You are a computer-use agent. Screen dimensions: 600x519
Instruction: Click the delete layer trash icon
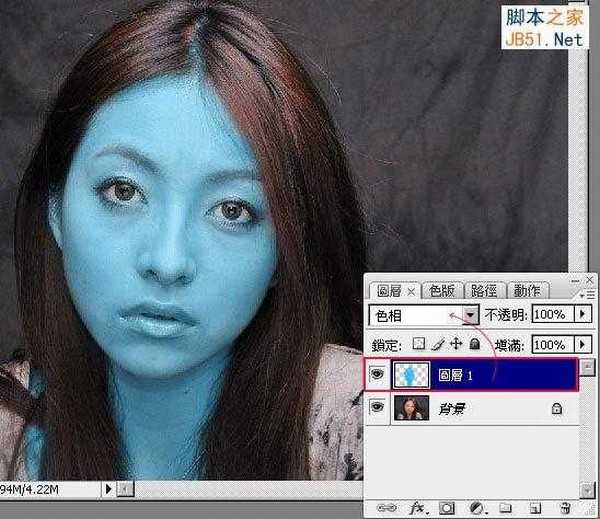(x=564, y=508)
